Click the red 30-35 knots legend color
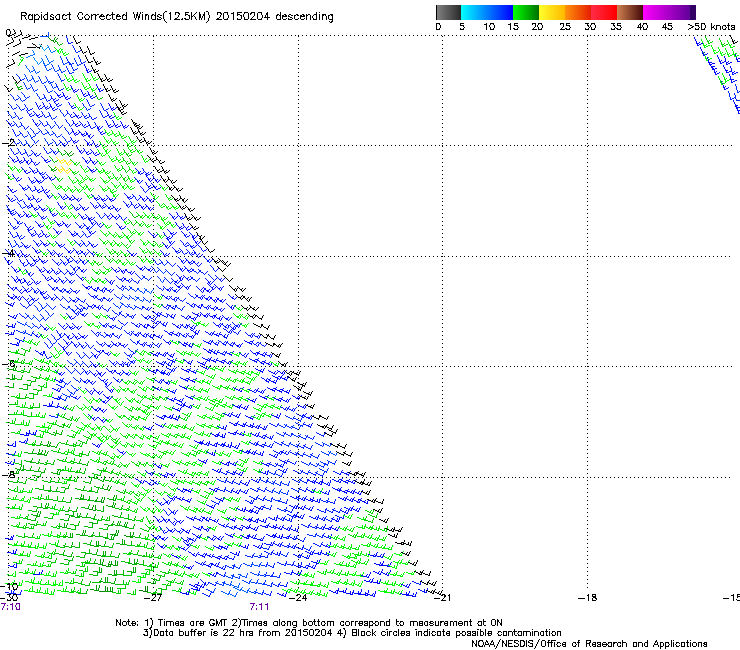The image size is (740, 650). [x=604, y=12]
